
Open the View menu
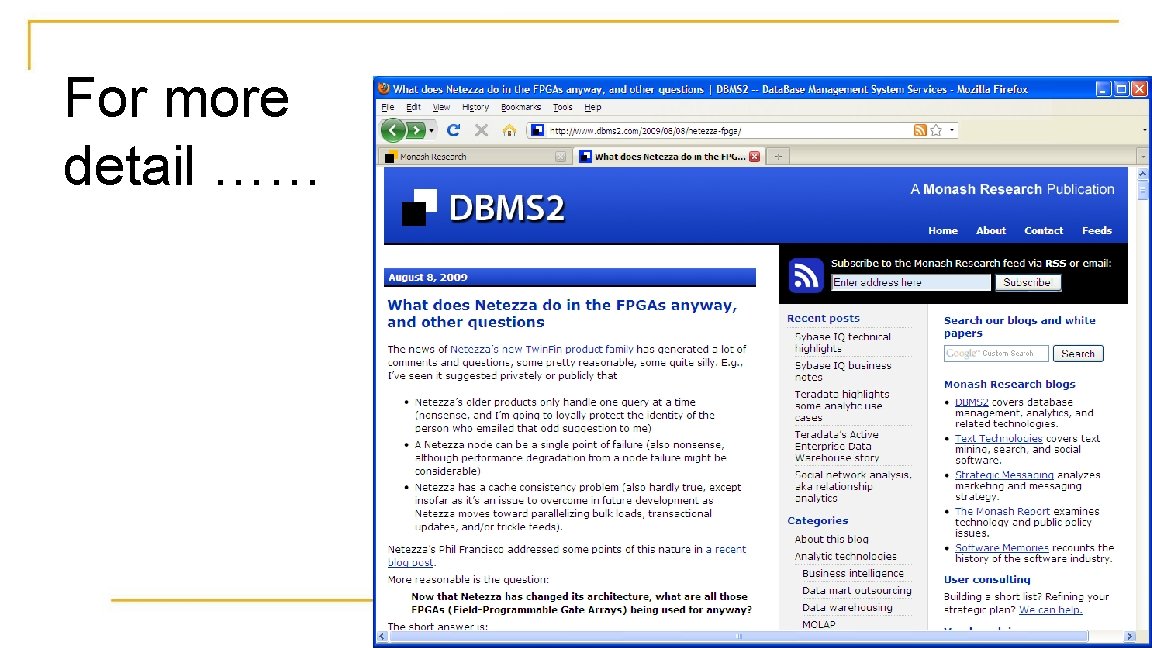point(441,107)
